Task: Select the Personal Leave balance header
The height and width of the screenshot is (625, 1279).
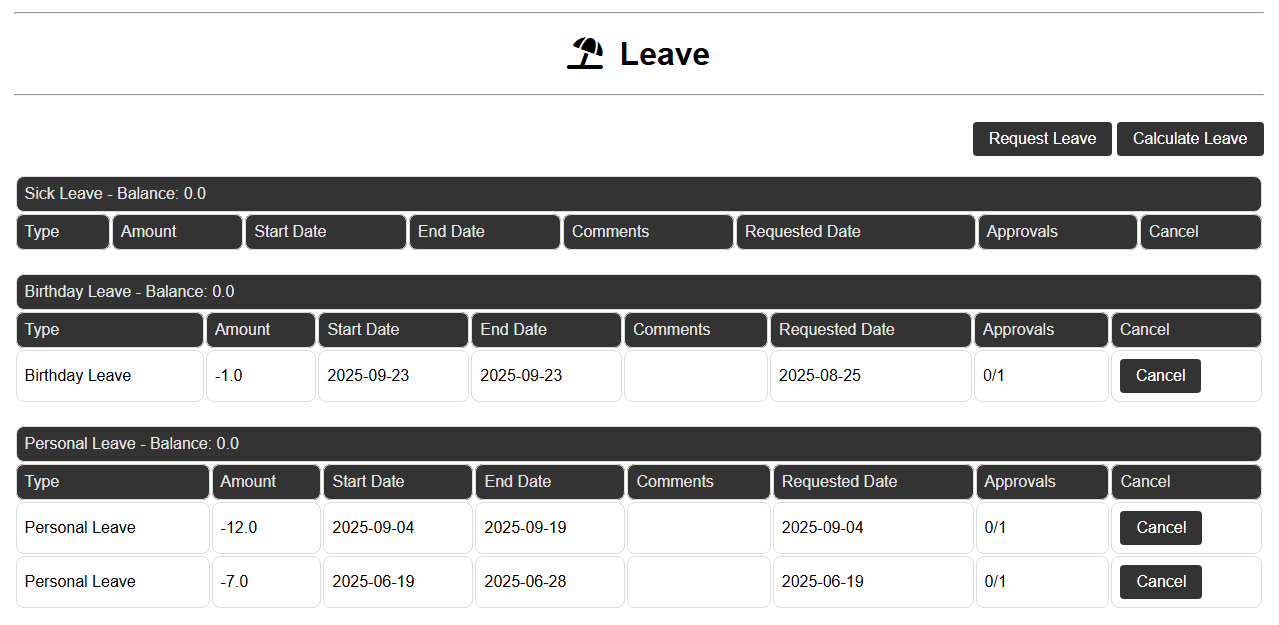Action: 637,443
